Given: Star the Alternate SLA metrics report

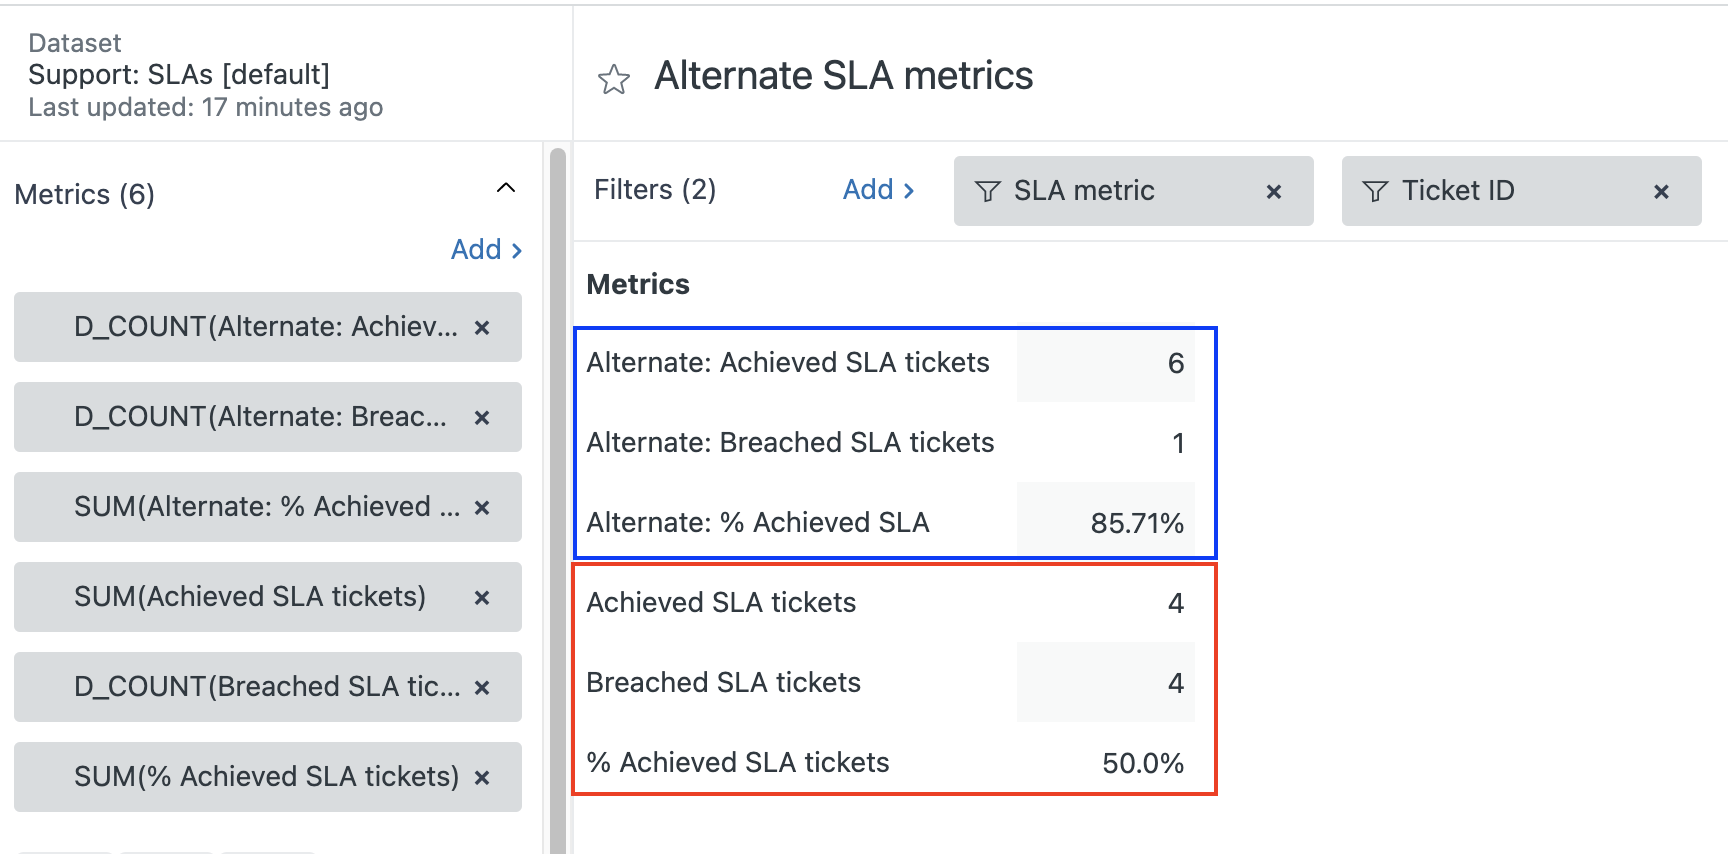Looking at the screenshot, I should click(x=613, y=79).
